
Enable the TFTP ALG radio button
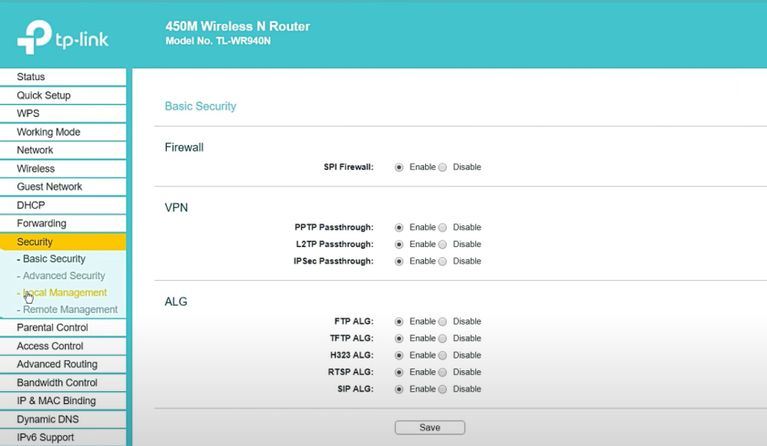[x=399, y=339]
